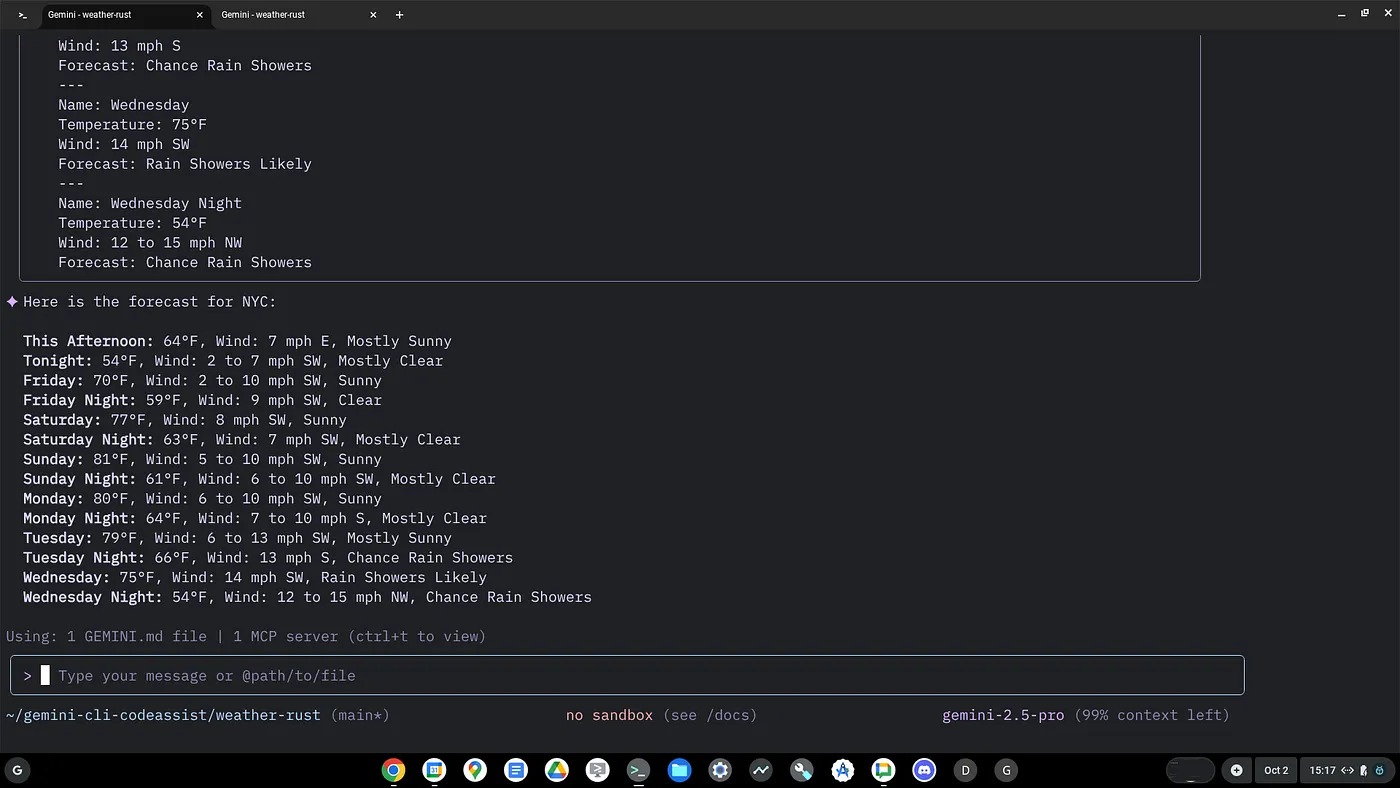Click the terminal icon left of tabs

point(22,15)
